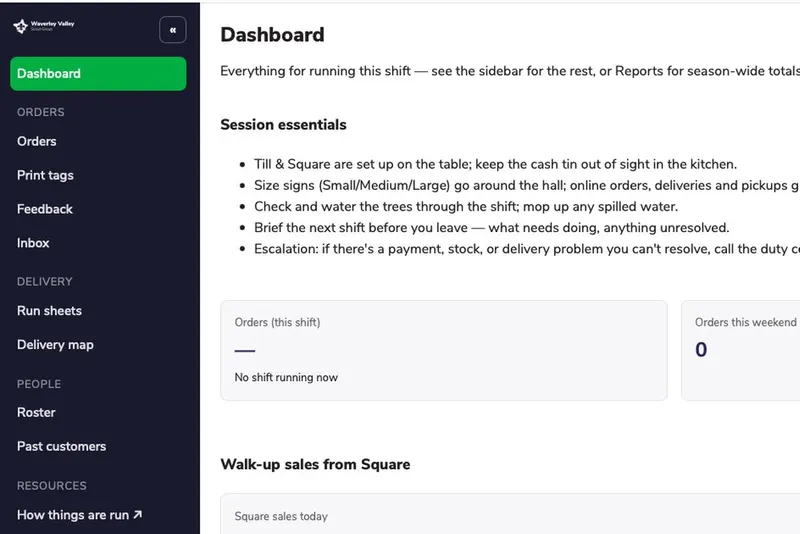Click the Escalation bullet line

527,249
